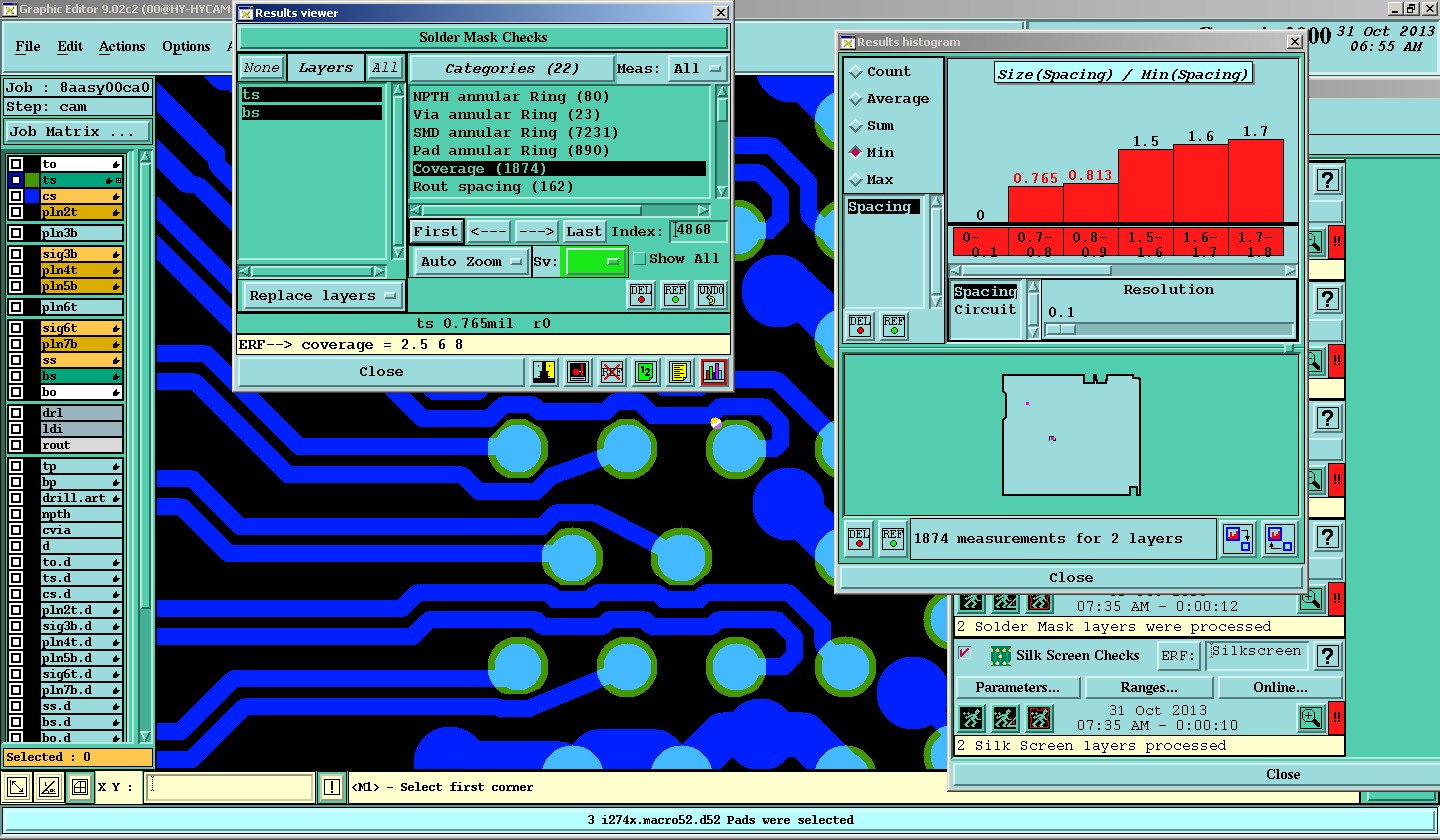The image size is (1440, 840).
Task: Open the Auto Zoom dropdown
Action: point(472,262)
